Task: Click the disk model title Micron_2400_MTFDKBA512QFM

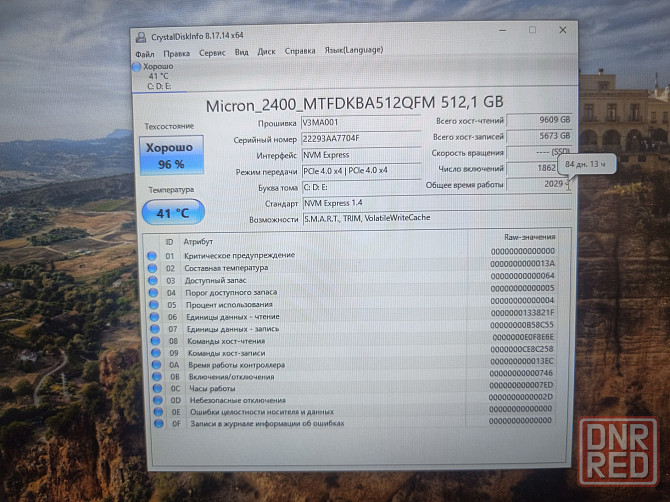Action: coord(320,104)
